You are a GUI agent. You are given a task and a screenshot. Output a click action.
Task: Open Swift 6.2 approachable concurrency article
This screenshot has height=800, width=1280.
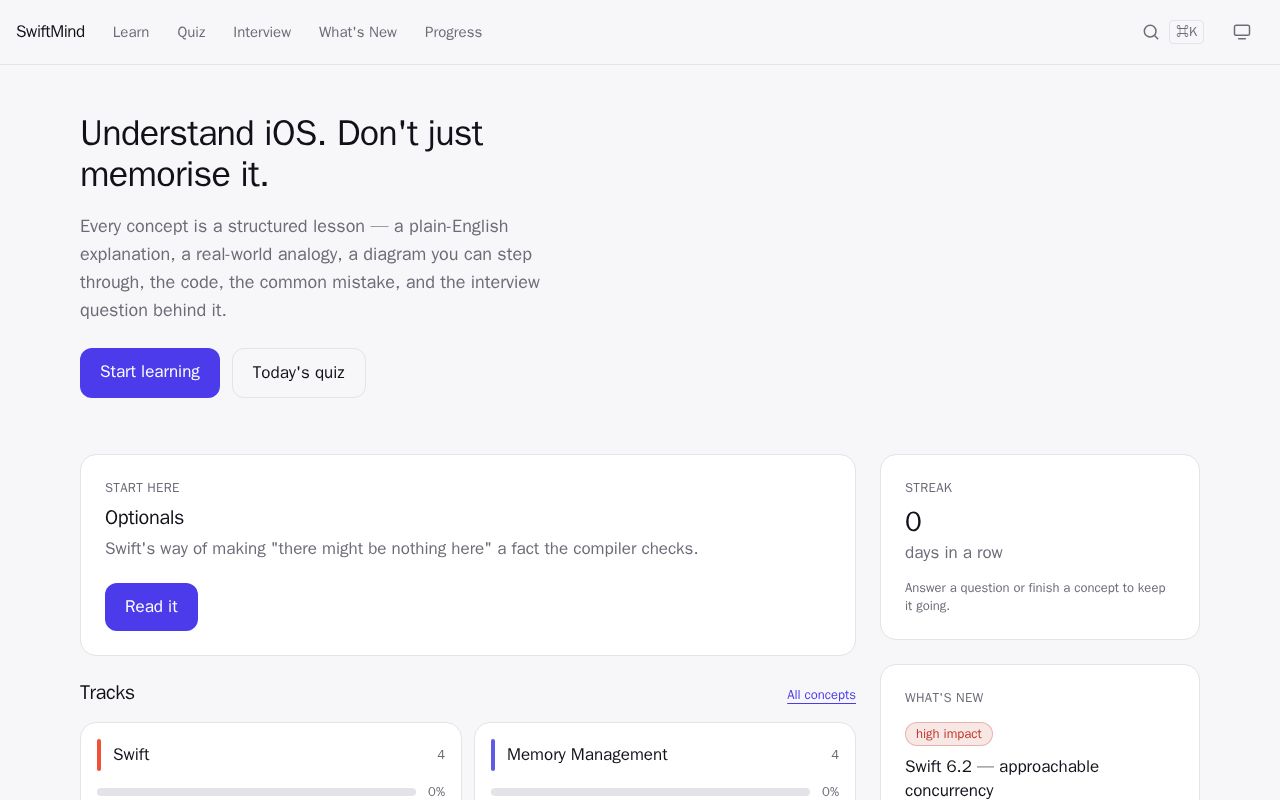click(x=1002, y=778)
